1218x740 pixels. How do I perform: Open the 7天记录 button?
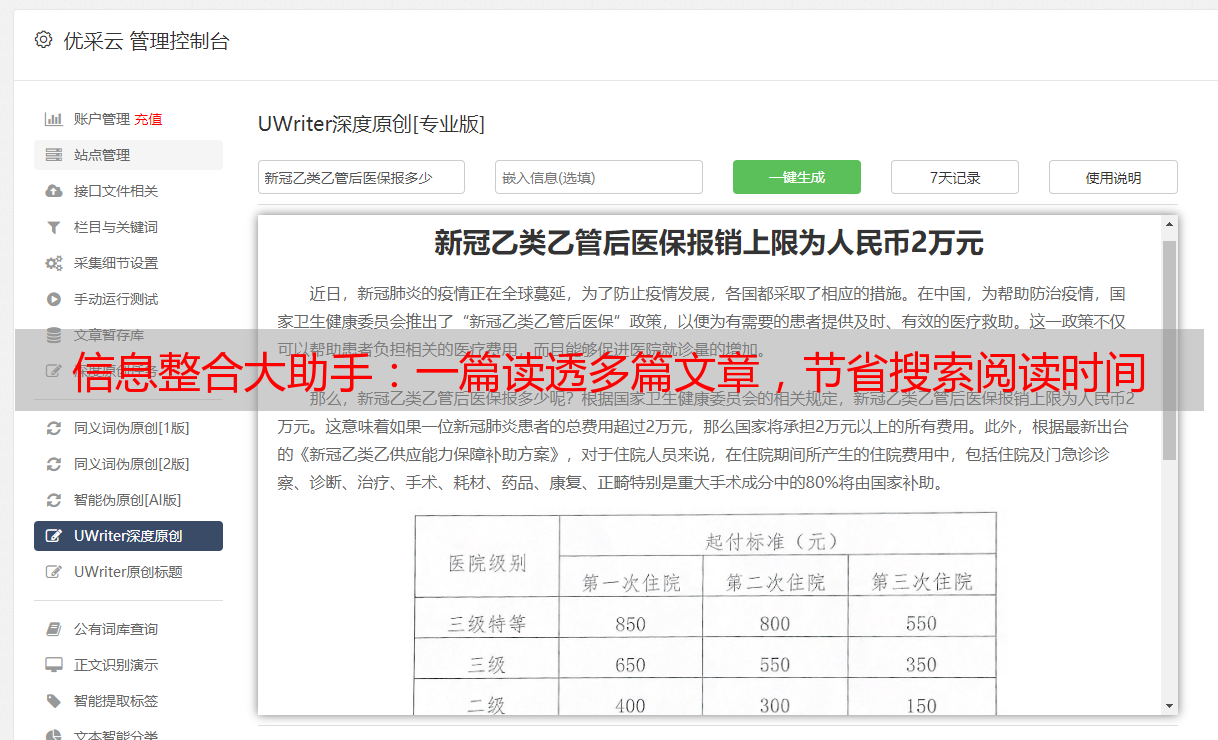[955, 177]
